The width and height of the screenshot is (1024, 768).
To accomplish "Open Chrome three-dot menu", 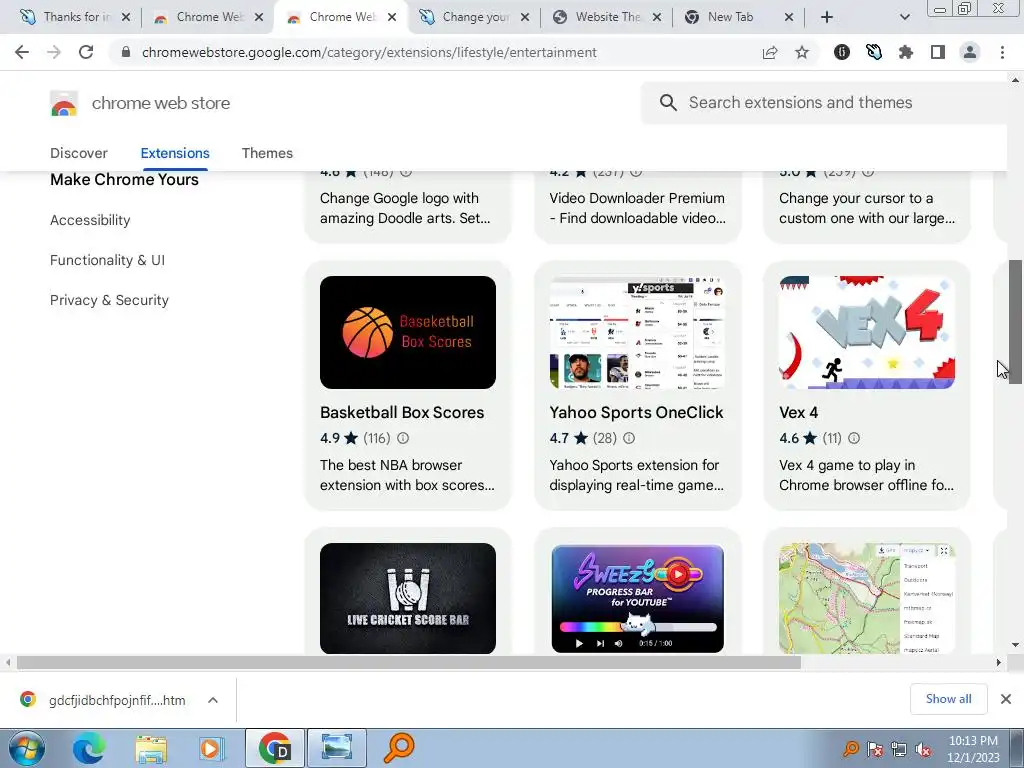I will [1002, 52].
